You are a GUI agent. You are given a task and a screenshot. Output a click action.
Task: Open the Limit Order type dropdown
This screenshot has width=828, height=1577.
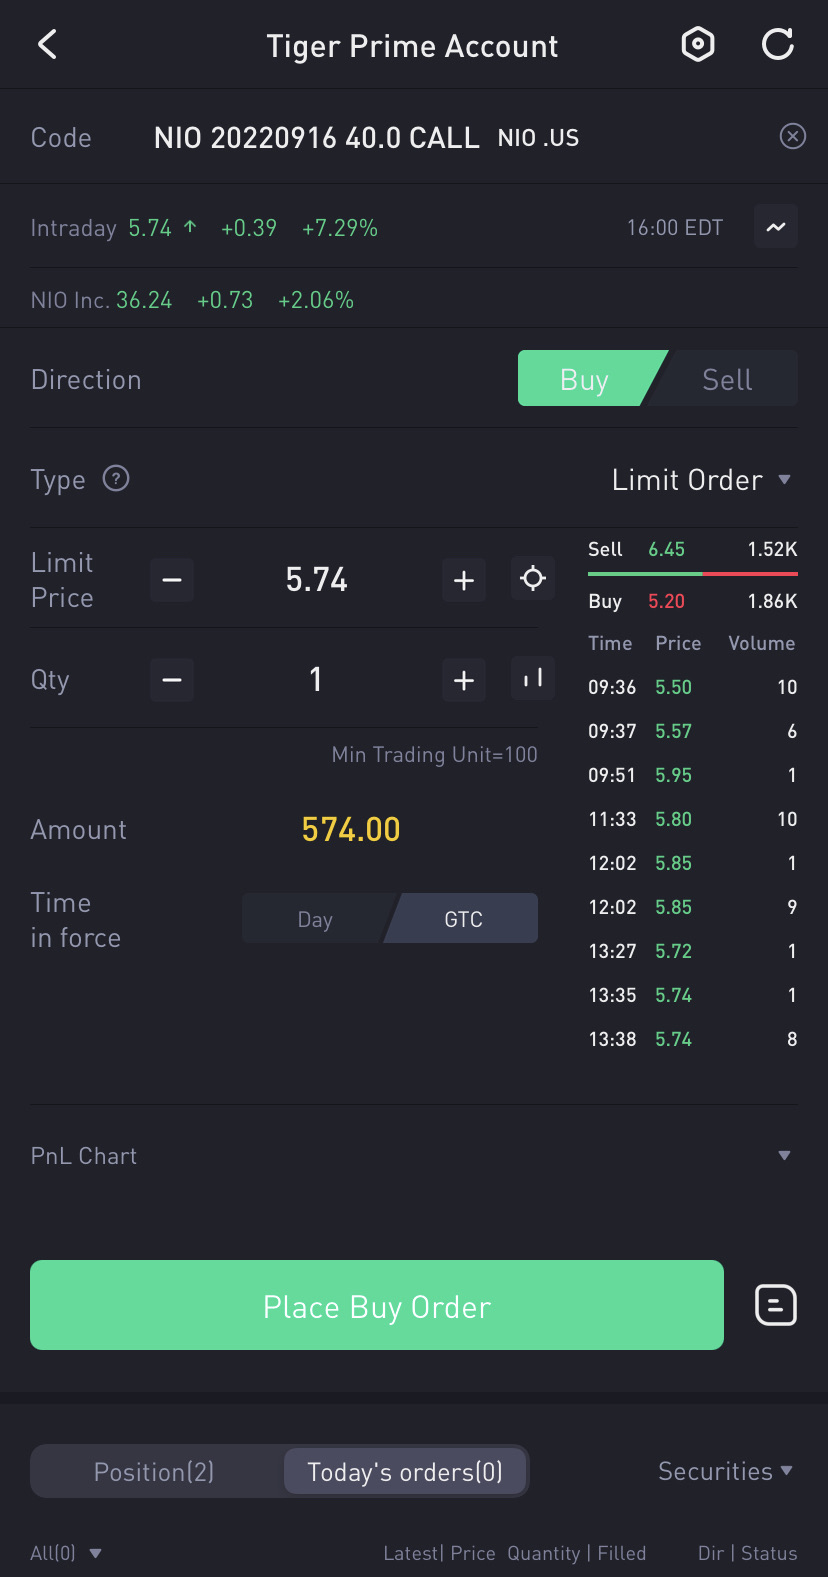tap(702, 480)
